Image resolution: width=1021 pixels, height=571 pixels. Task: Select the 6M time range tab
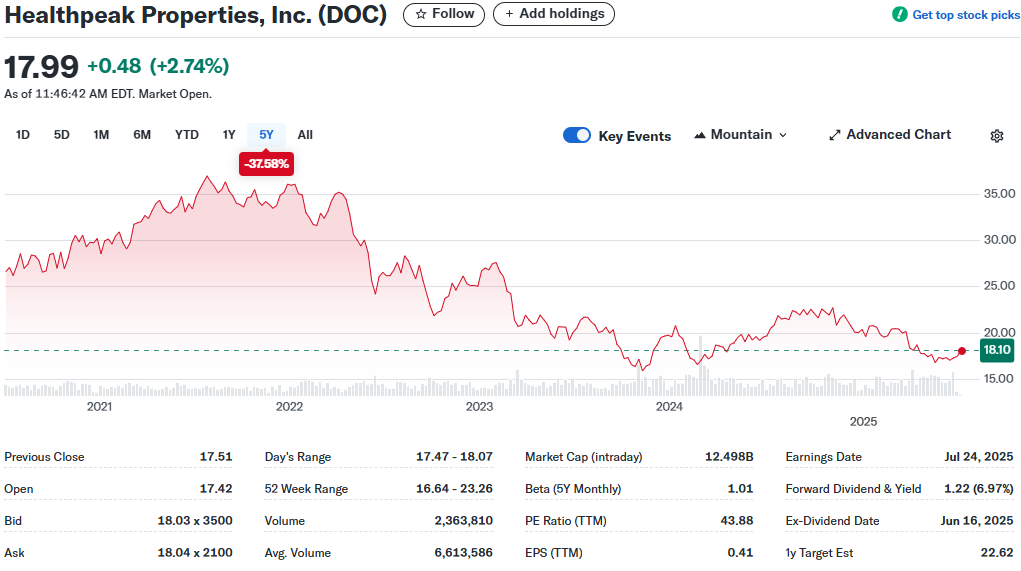click(x=142, y=135)
